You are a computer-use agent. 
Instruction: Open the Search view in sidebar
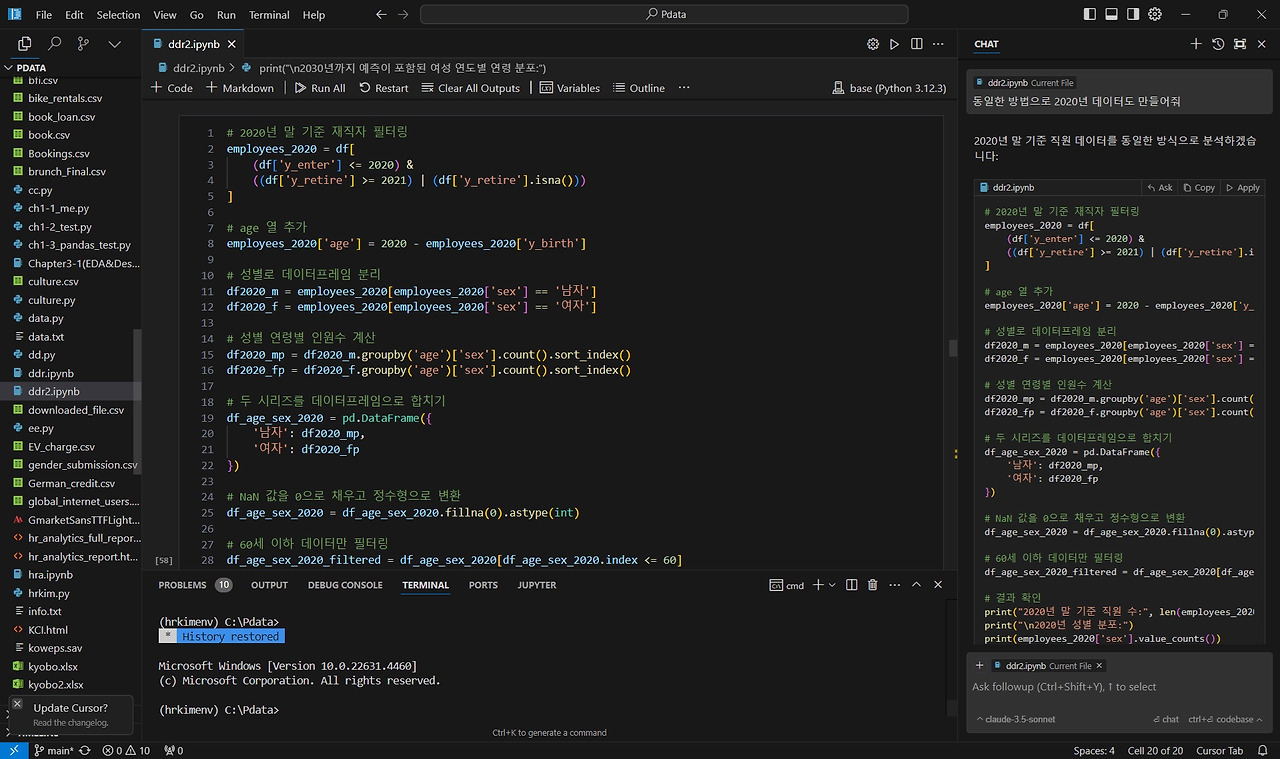point(55,44)
